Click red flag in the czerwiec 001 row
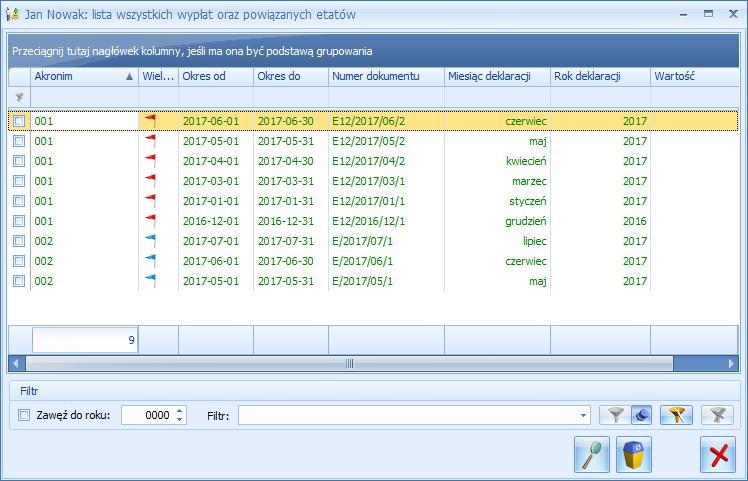This screenshot has width=748, height=481. click(x=151, y=121)
